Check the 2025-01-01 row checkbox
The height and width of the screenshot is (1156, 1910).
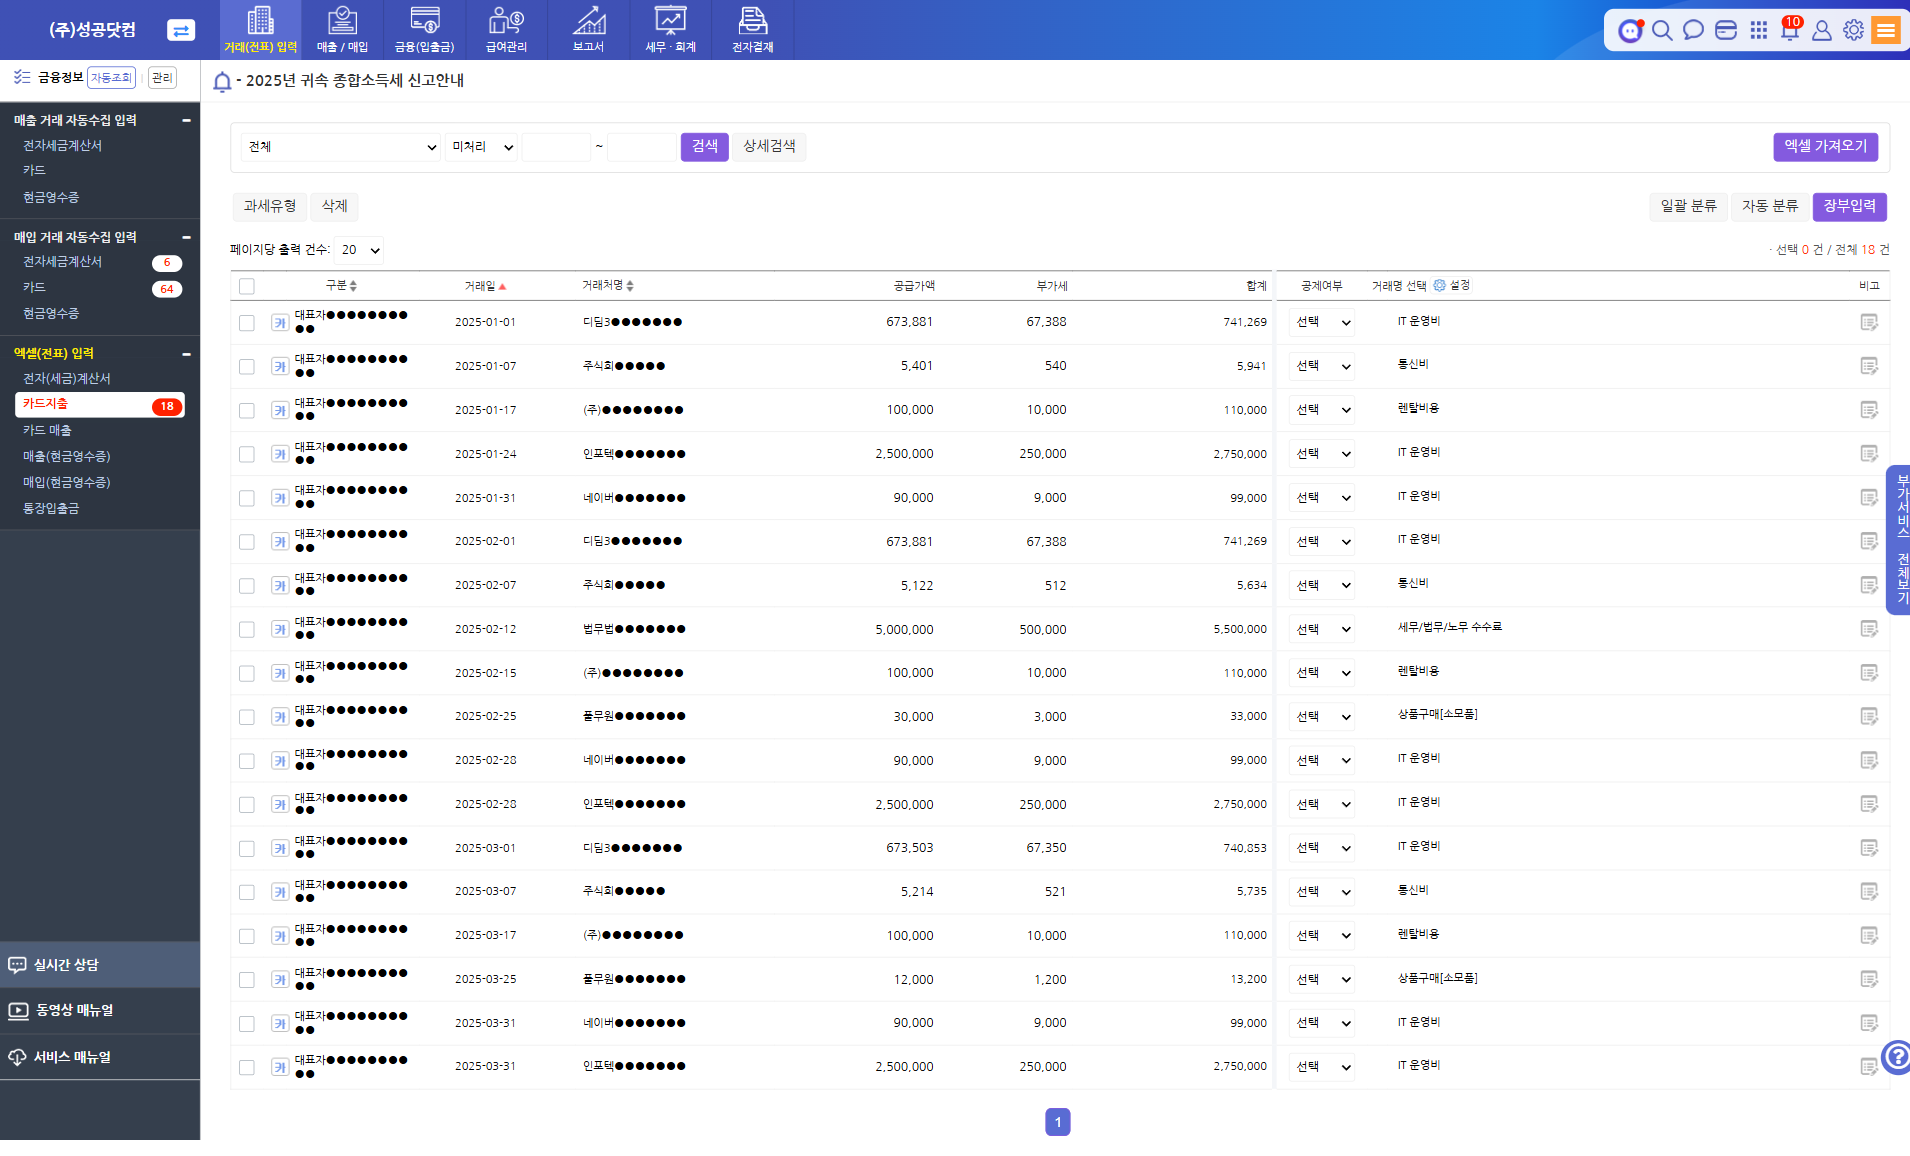[247, 322]
